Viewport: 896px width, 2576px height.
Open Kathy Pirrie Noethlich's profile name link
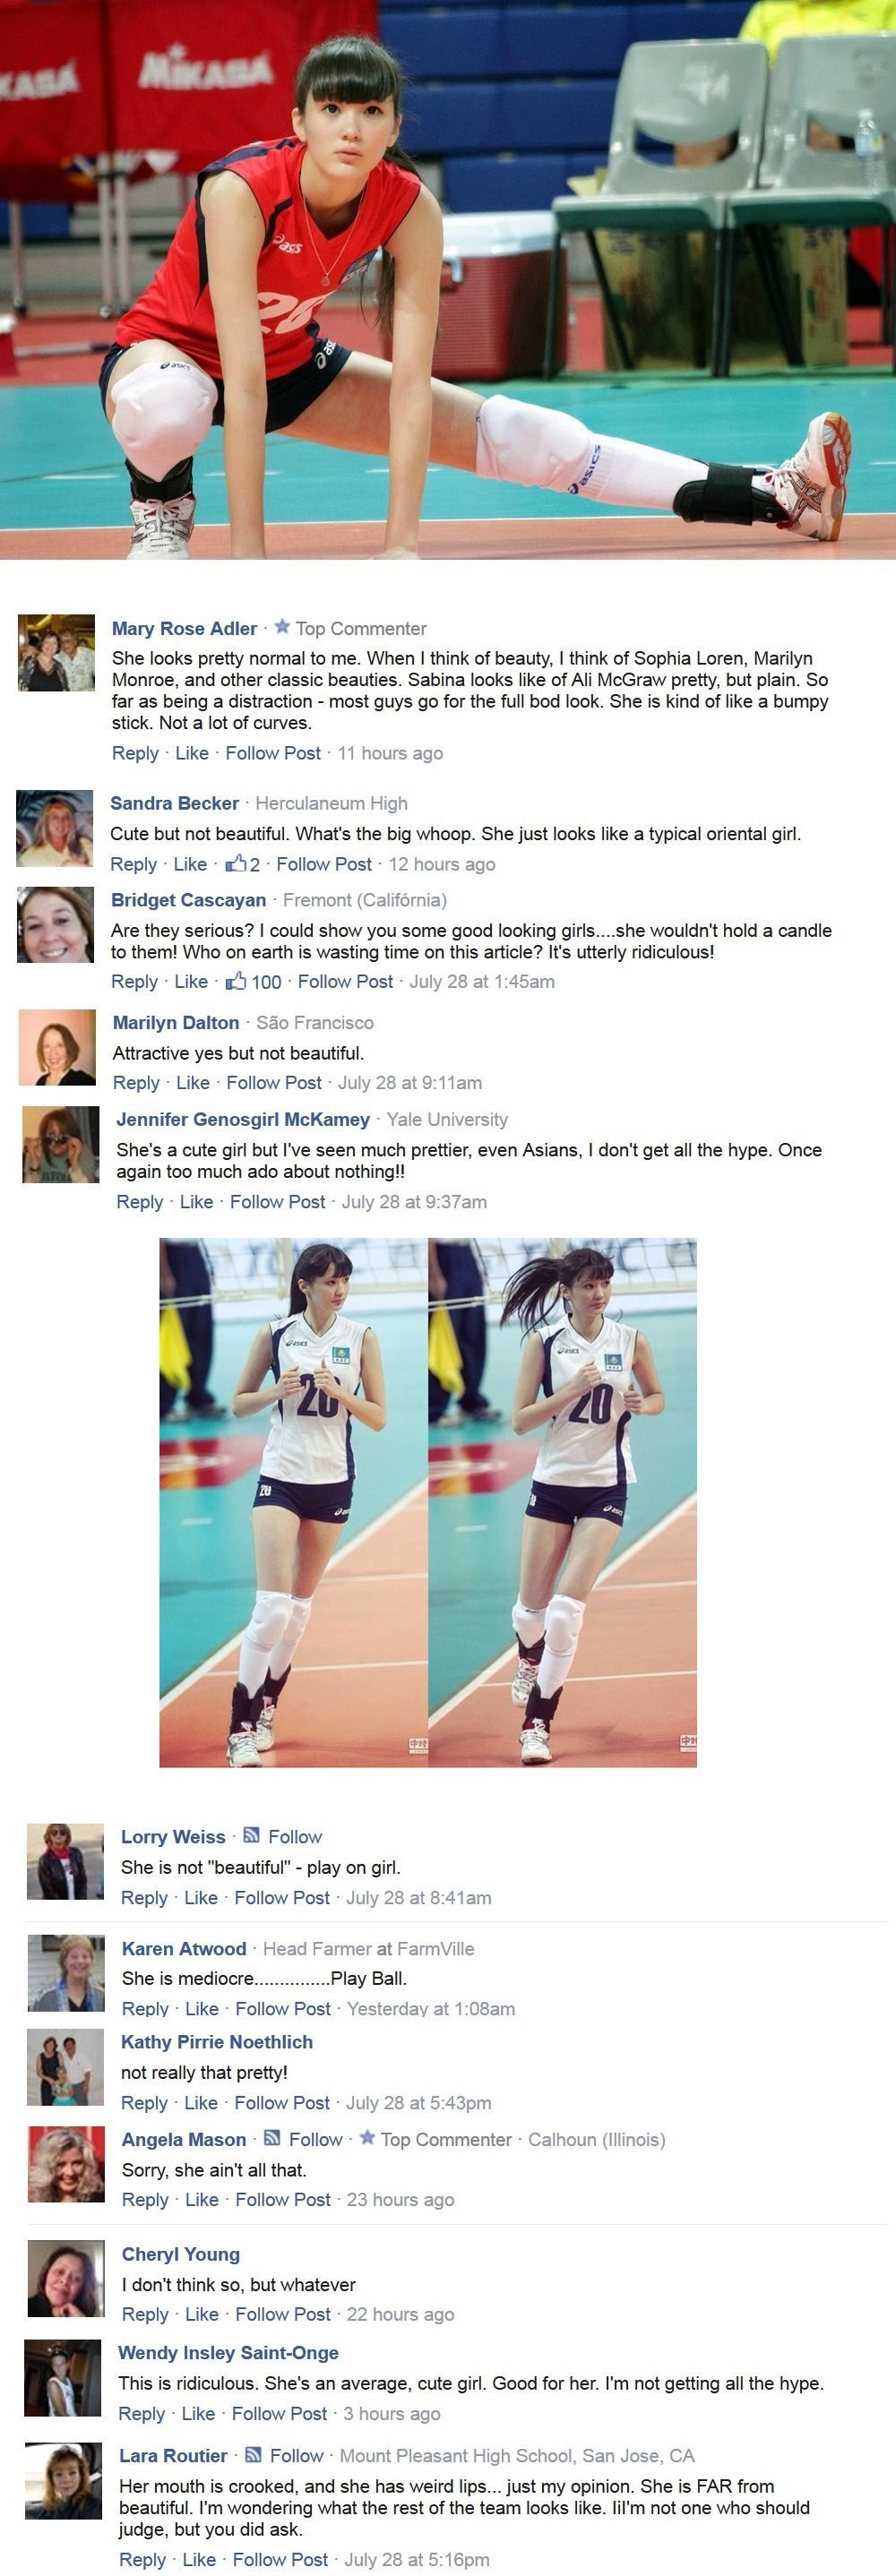coord(217,2041)
